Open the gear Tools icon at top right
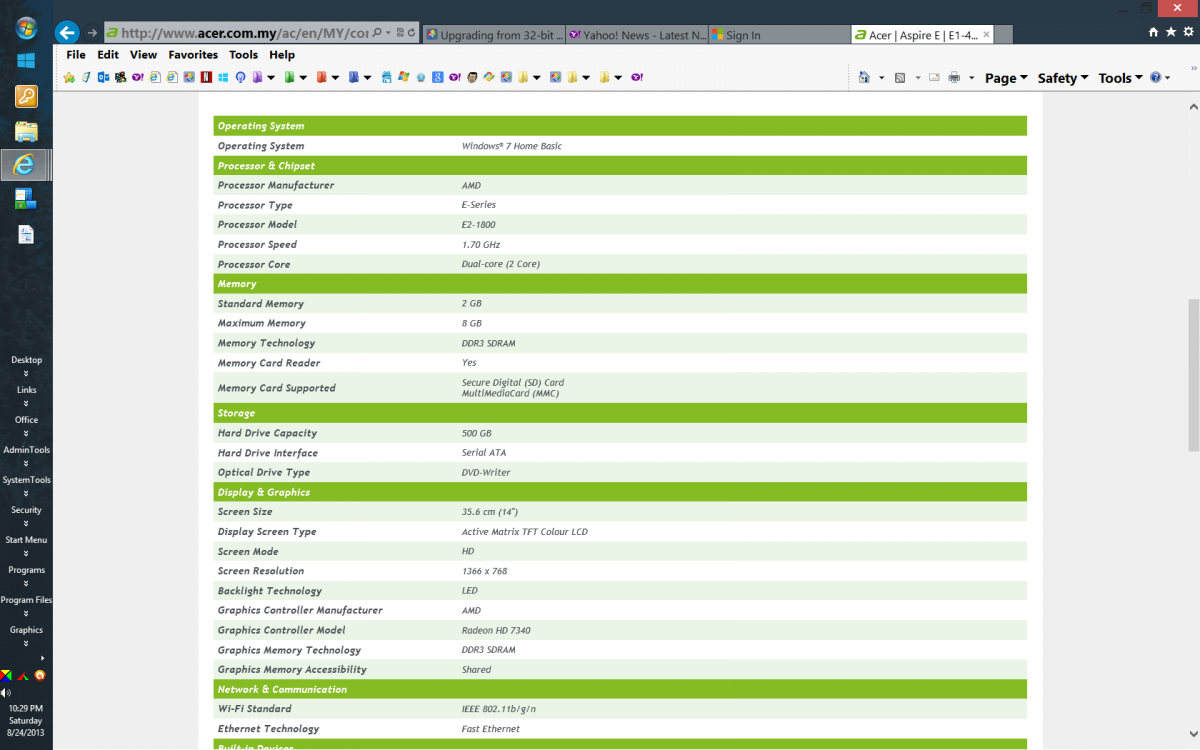The image size is (1200, 750). [1187, 33]
